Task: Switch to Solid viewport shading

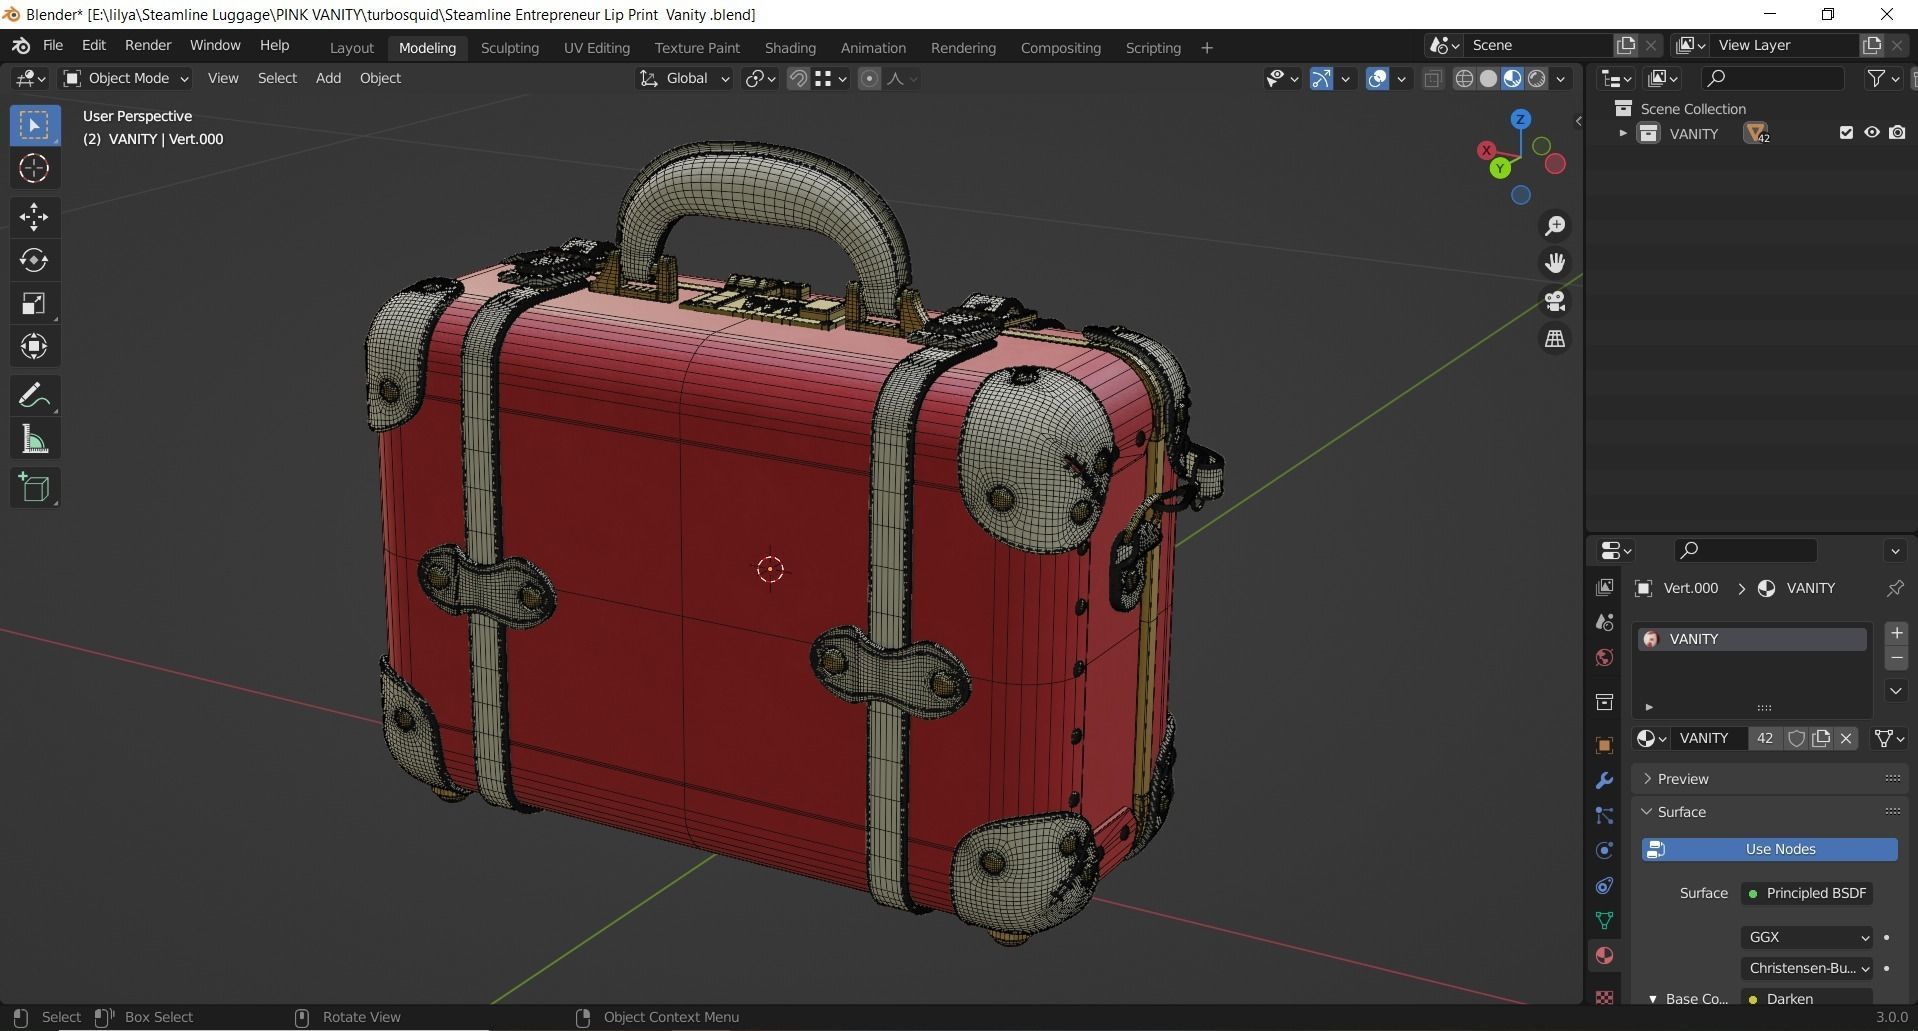Action: point(1488,78)
